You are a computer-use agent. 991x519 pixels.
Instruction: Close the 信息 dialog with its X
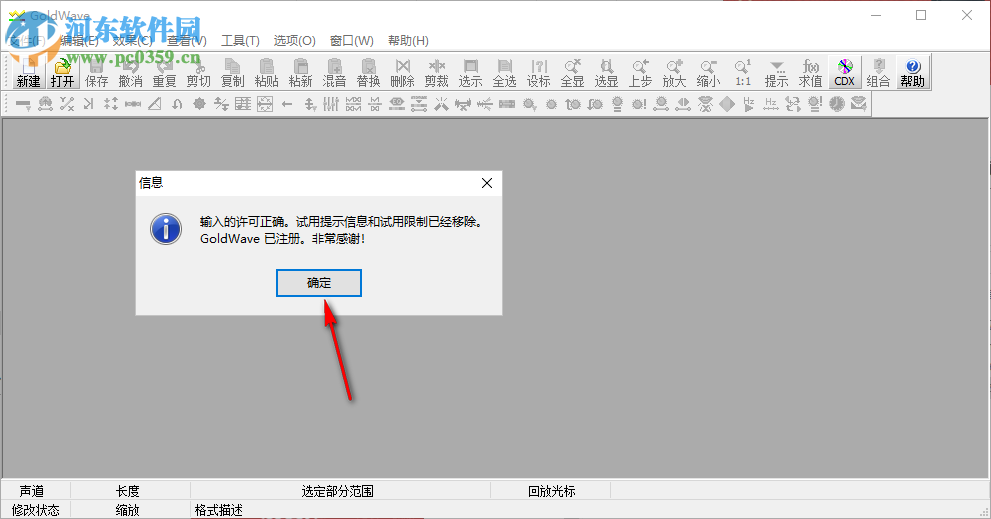(x=487, y=183)
